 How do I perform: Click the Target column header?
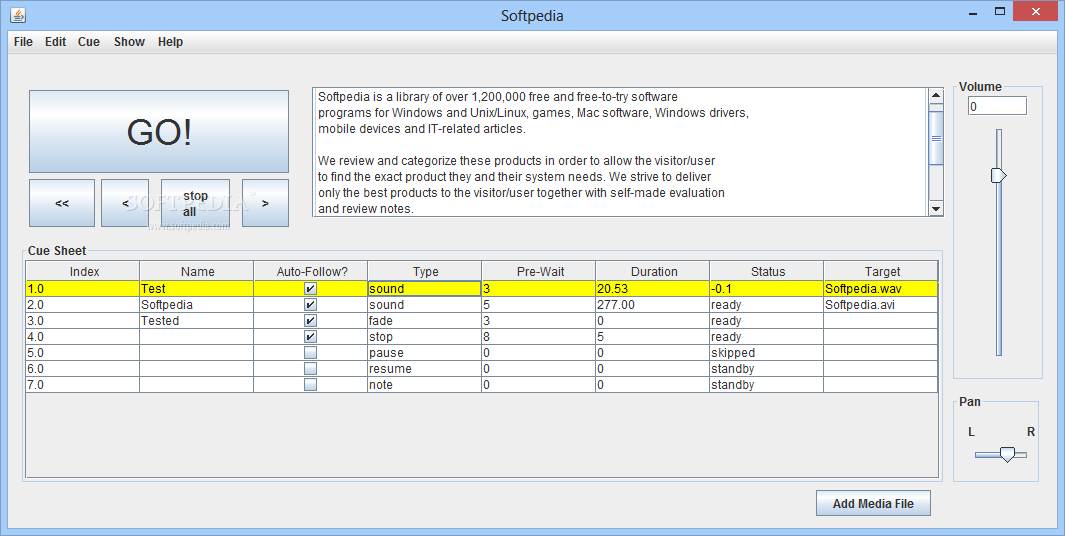tap(882, 272)
